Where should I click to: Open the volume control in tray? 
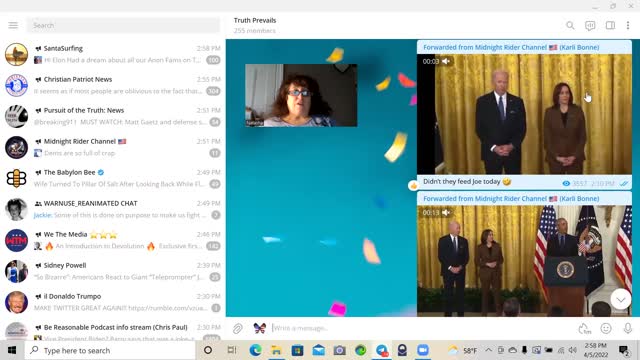pyautogui.click(x=573, y=350)
